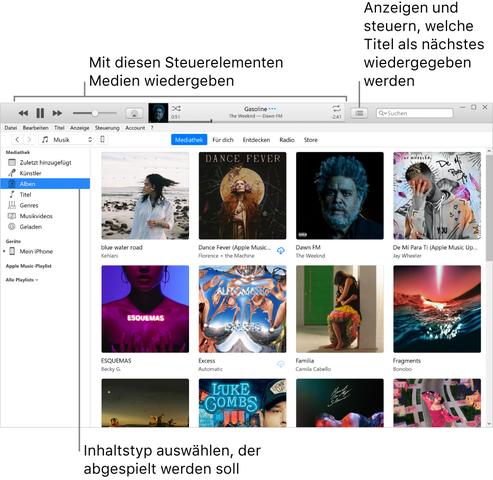
Task: Expand the Mein iPhone disclosure triangle
Action: (x=4, y=251)
